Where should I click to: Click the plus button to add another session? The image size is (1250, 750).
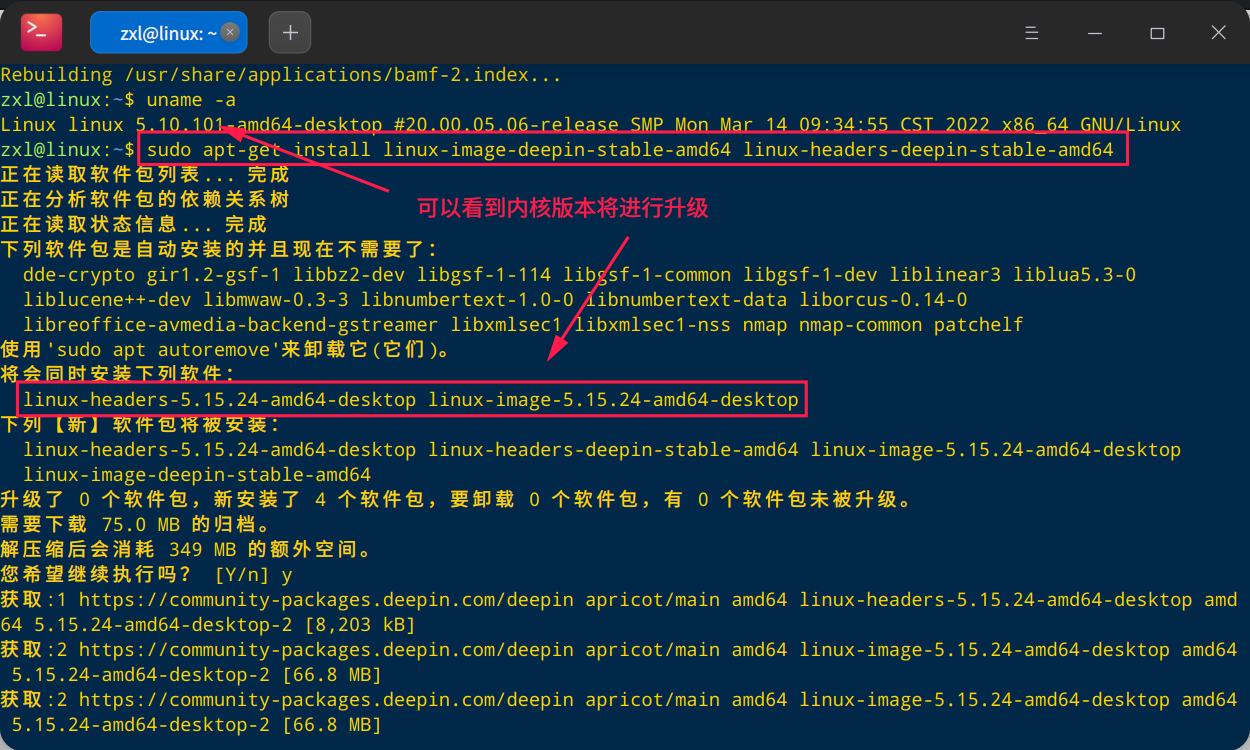(289, 32)
